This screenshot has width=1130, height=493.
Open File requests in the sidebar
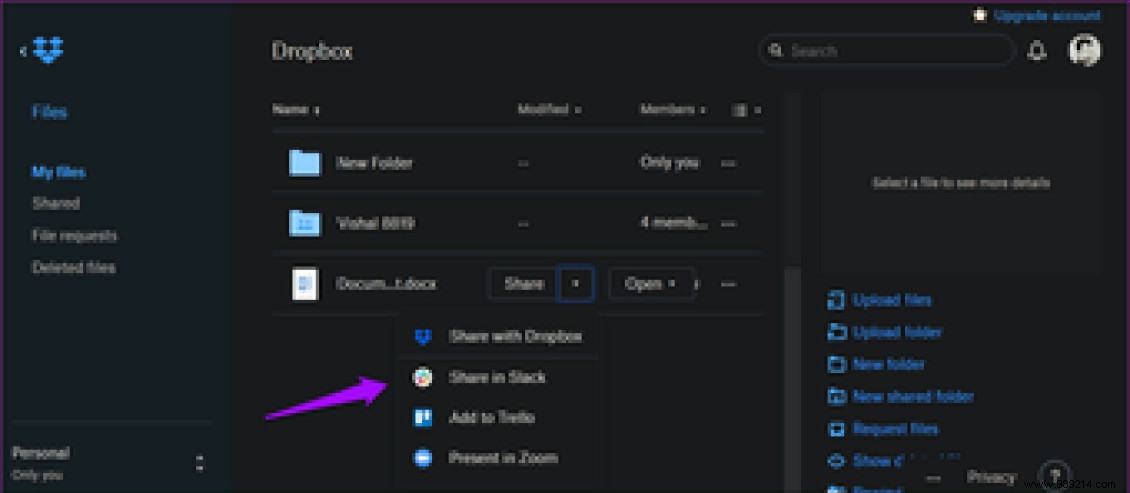coord(74,236)
